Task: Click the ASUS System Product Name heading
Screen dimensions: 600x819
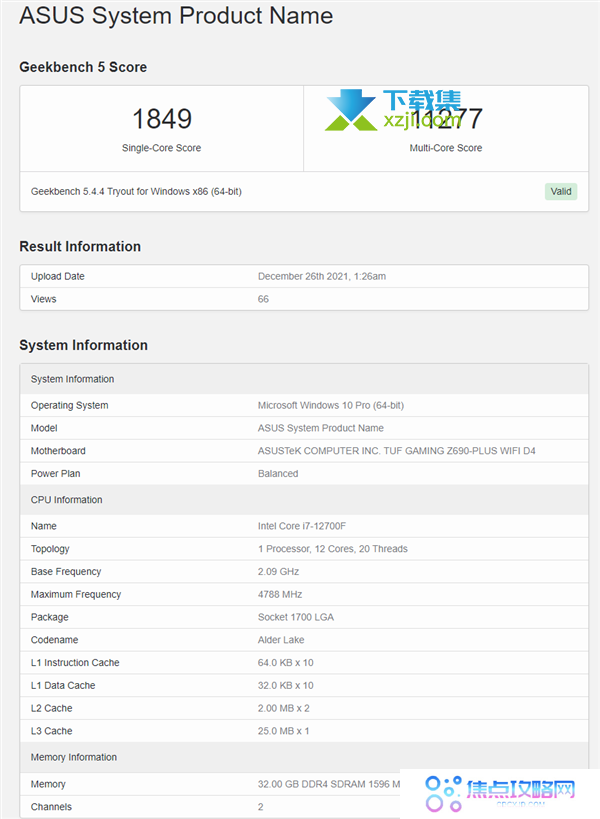Action: point(176,15)
